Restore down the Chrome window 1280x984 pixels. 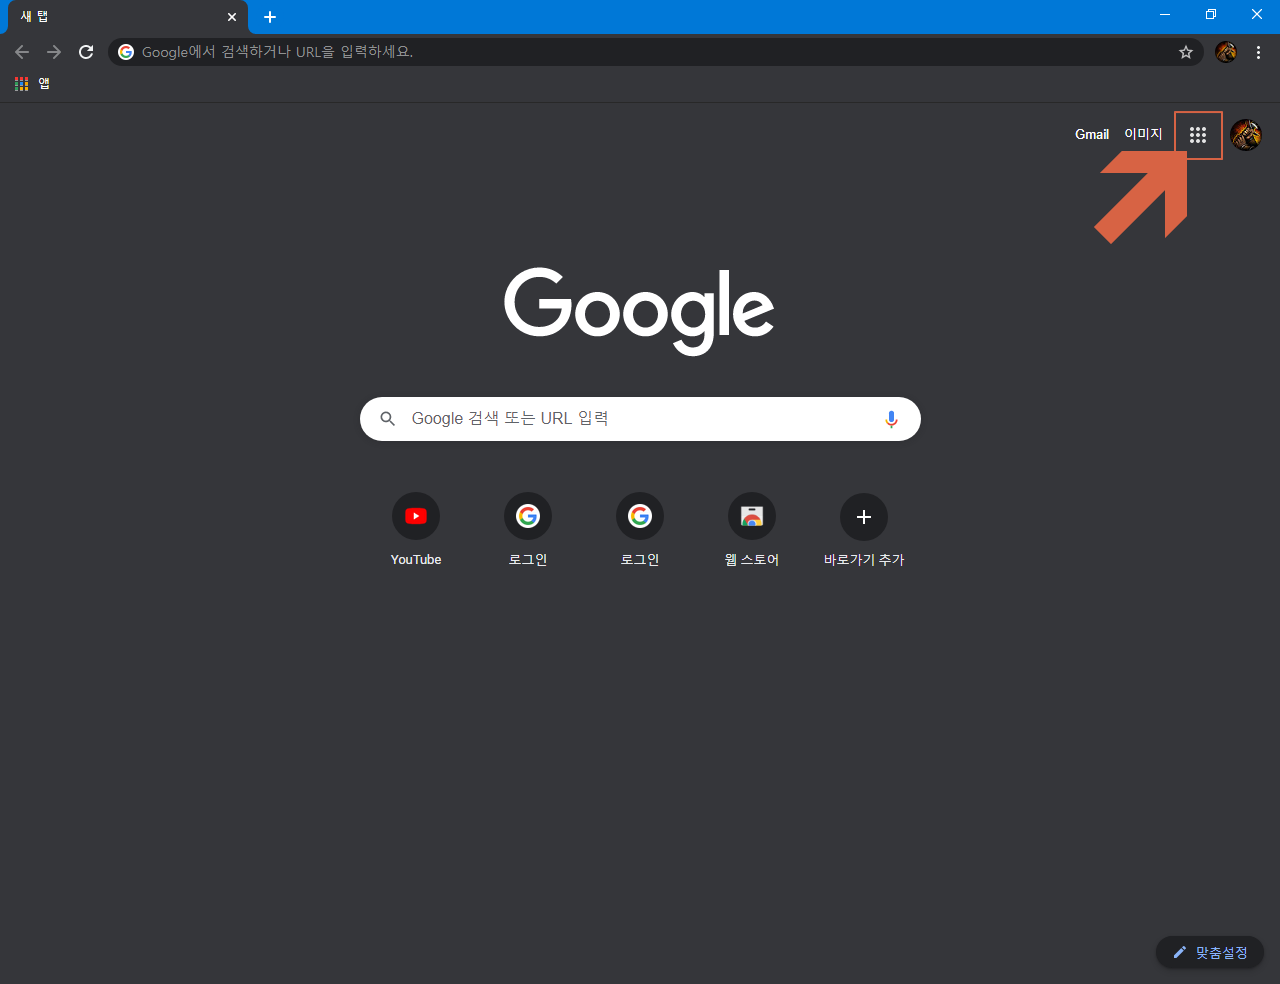point(1211,15)
